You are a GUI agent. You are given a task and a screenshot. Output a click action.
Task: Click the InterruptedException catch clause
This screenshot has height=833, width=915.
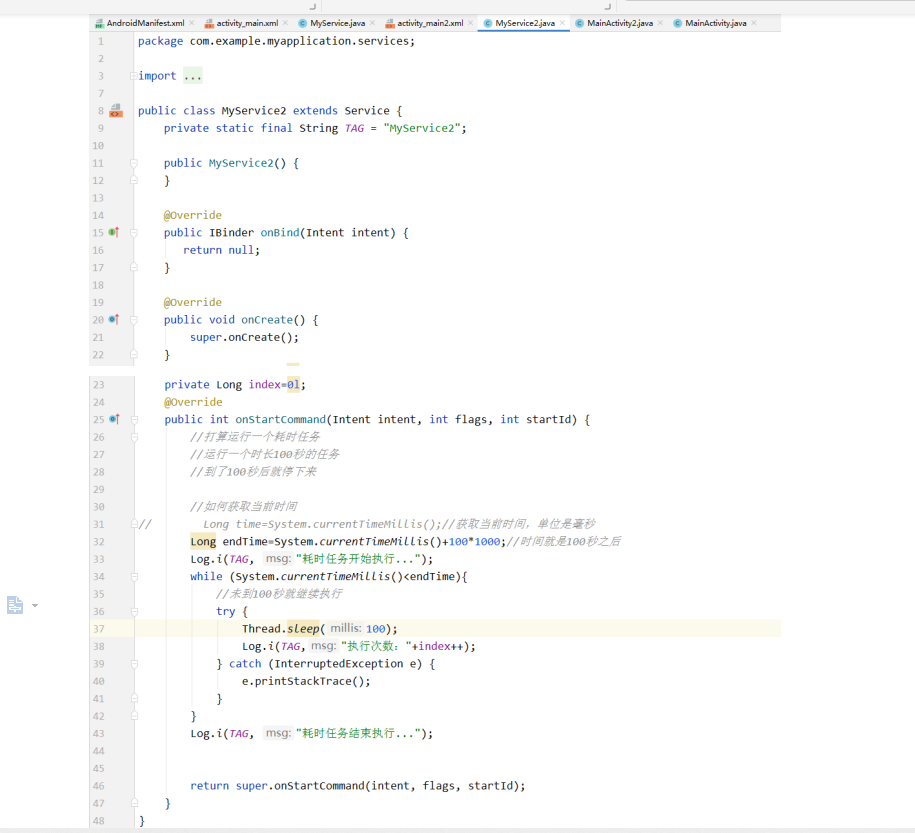tap(332, 664)
